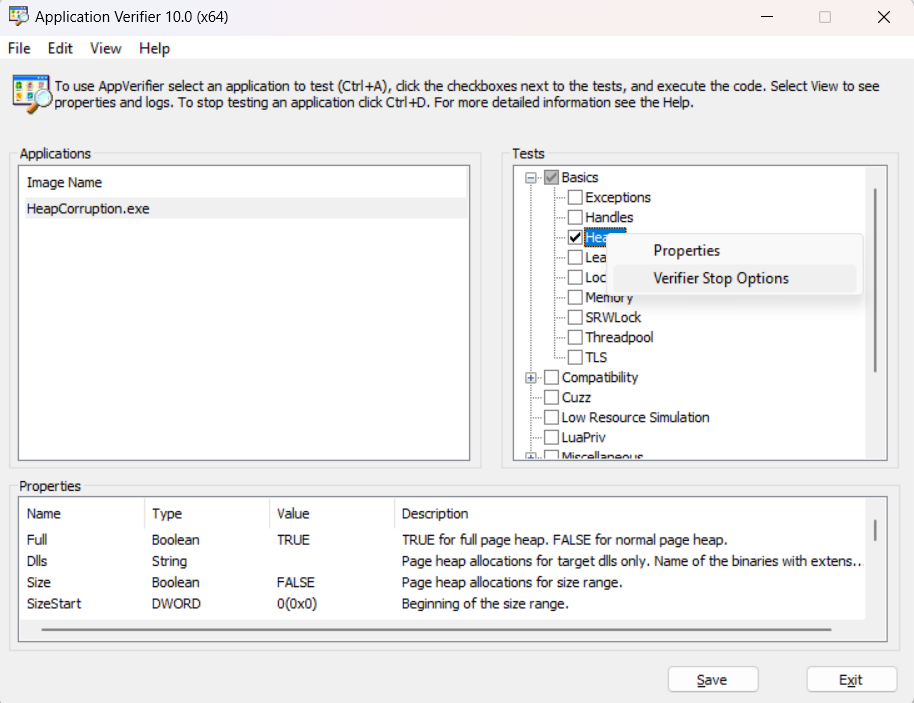Close the Application Verifier window

(x=884, y=17)
